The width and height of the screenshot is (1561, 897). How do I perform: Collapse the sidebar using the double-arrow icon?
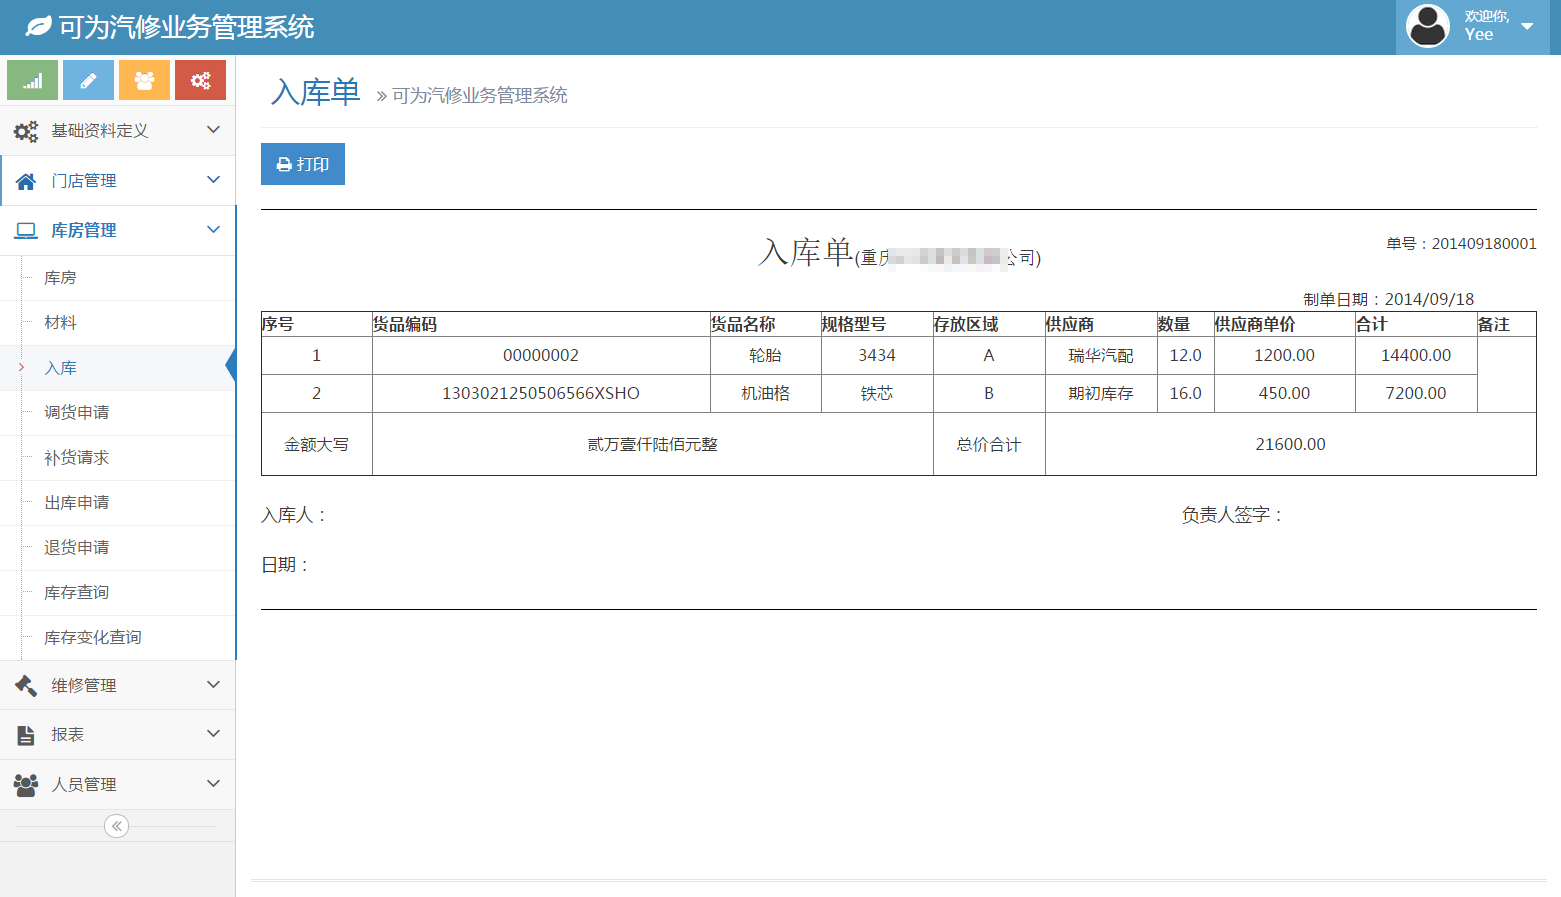pyautogui.click(x=117, y=826)
